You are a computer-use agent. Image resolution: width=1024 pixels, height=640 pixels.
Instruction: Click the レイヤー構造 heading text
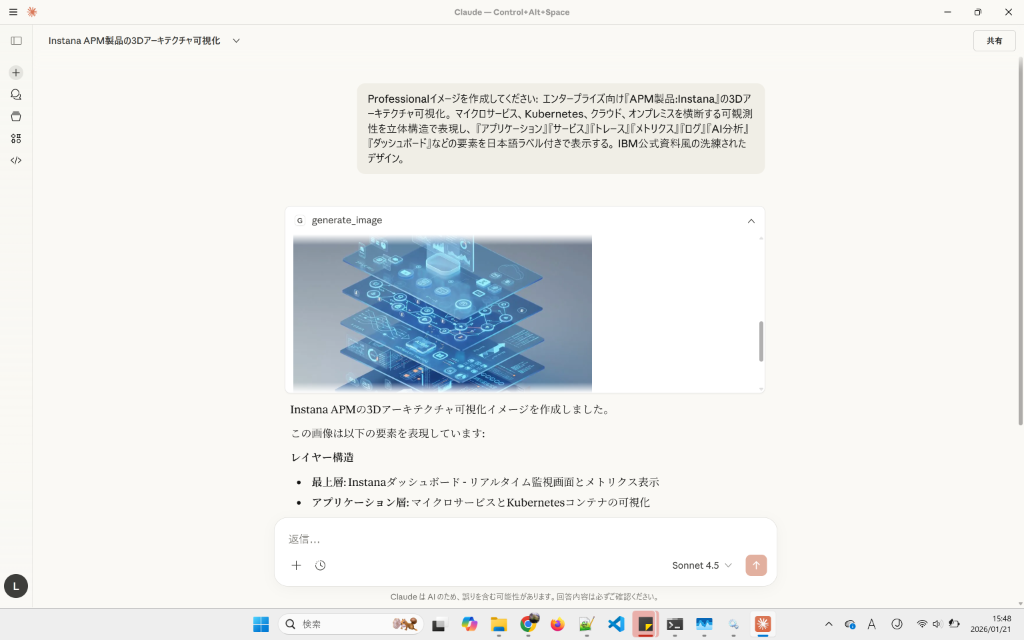point(323,457)
